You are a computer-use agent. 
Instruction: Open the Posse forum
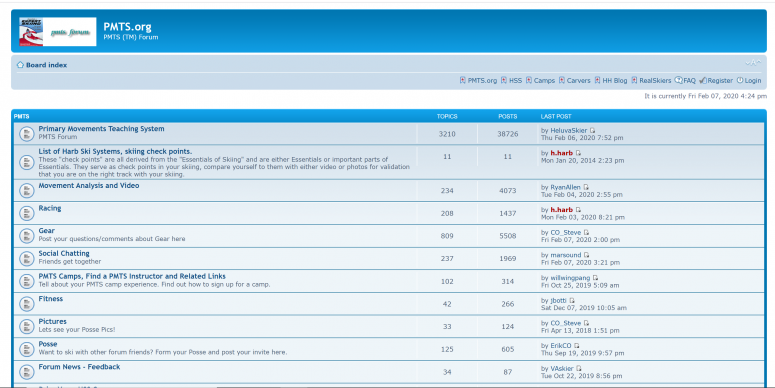tap(48, 344)
